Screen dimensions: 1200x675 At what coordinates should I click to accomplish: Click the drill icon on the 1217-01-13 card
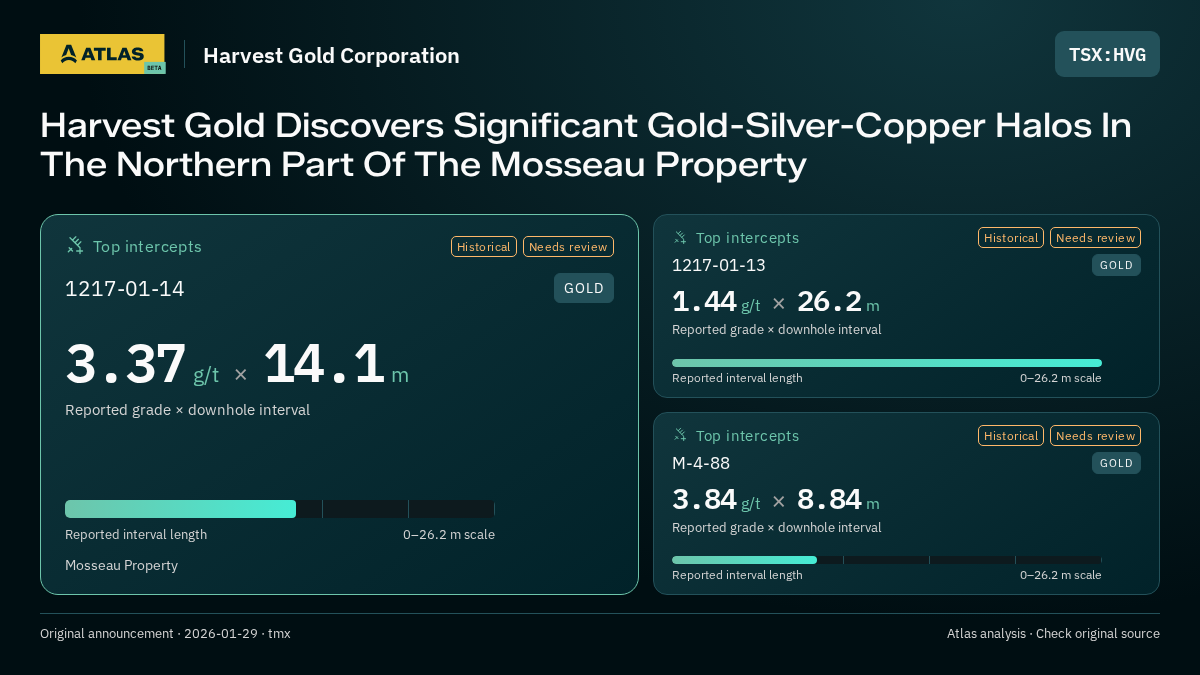(x=680, y=238)
